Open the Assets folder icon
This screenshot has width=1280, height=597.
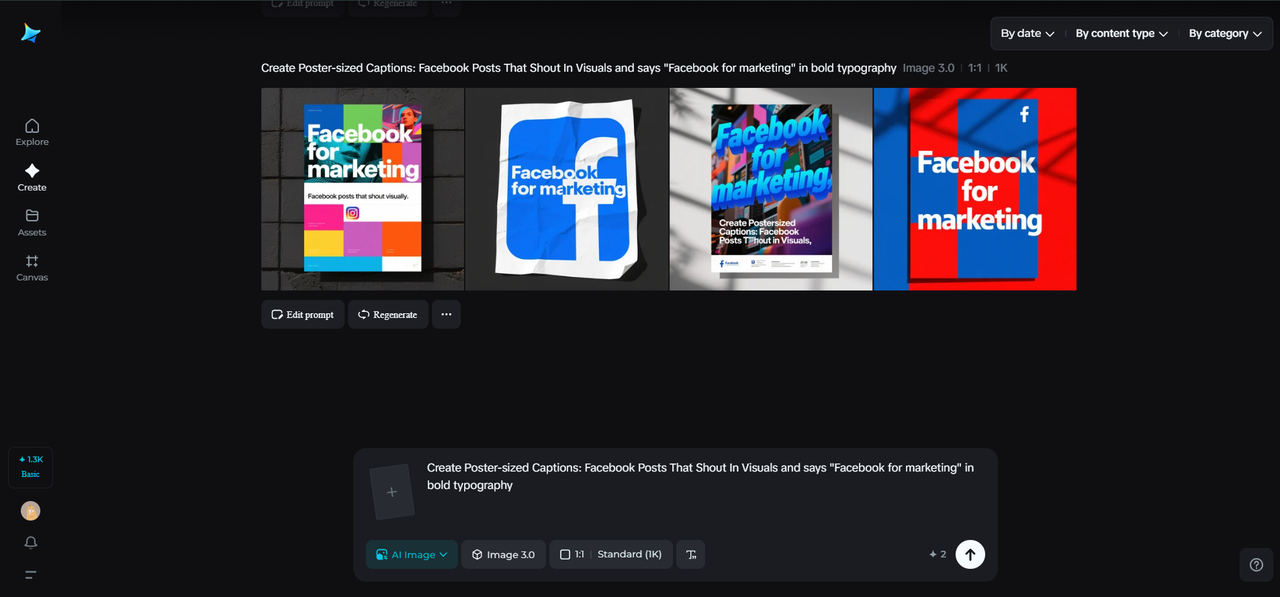coord(32,221)
